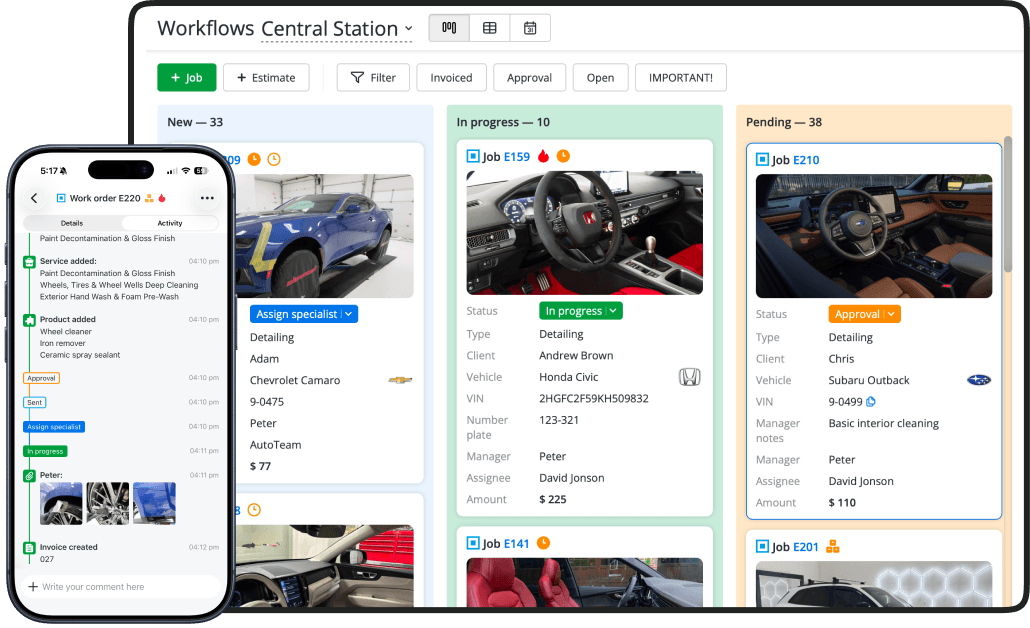The height and width of the screenshot is (628, 1030).
Task: Open the Assign specialist status dropdown
Action: click(x=303, y=314)
